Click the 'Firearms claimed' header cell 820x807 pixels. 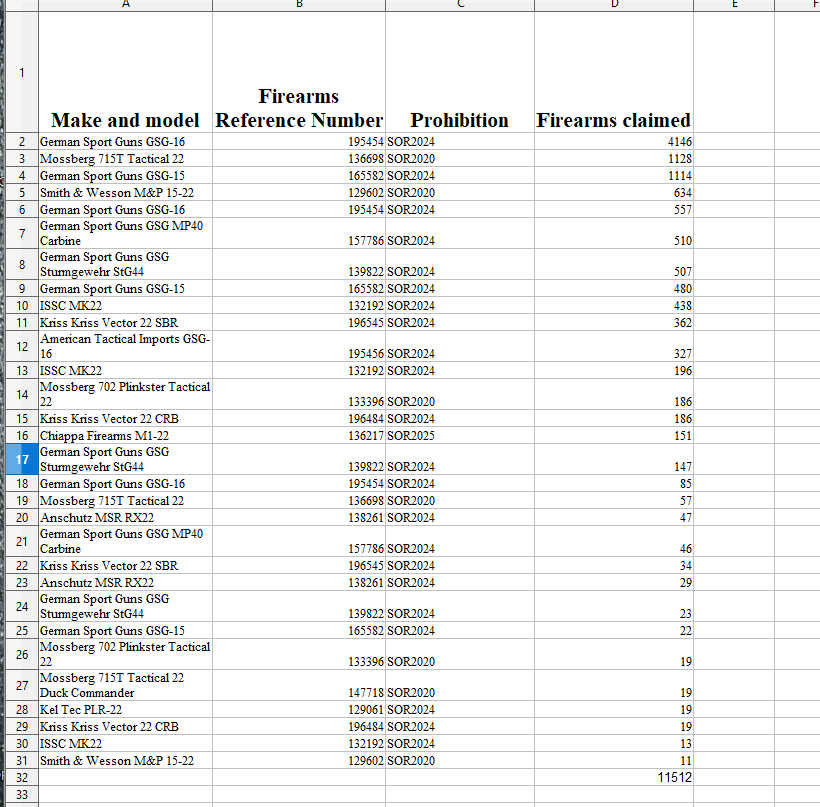tap(614, 72)
